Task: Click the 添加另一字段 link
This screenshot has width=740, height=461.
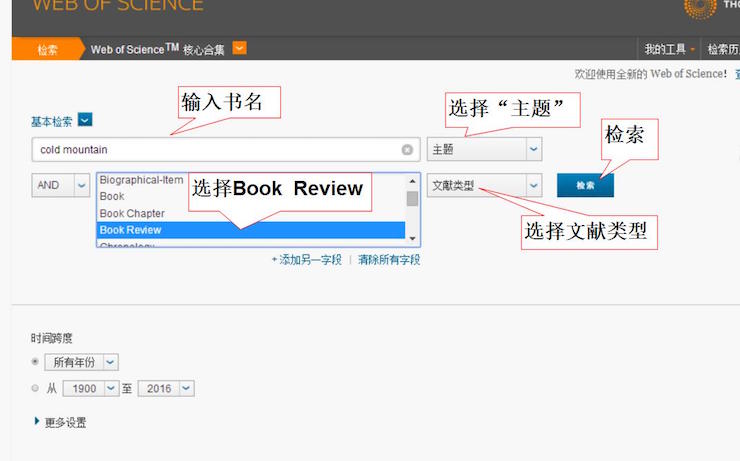Action: tap(307, 260)
